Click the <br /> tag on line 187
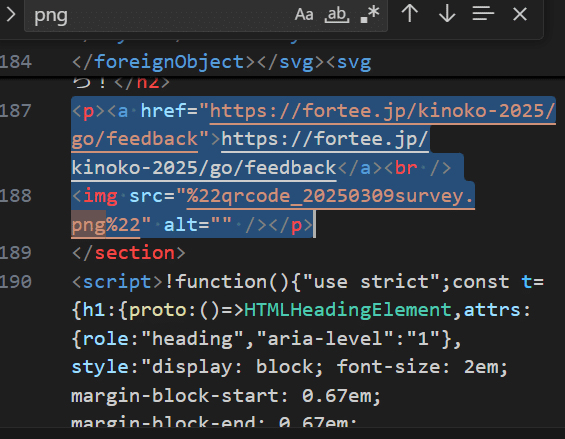Viewport: 565px width, 439px height. click(x=418, y=168)
